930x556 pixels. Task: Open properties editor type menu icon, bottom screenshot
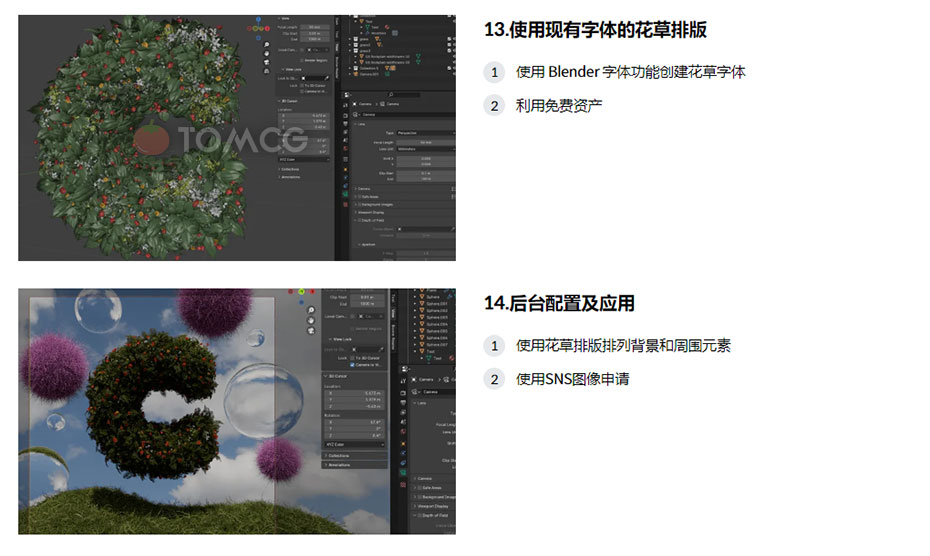point(405,369)
